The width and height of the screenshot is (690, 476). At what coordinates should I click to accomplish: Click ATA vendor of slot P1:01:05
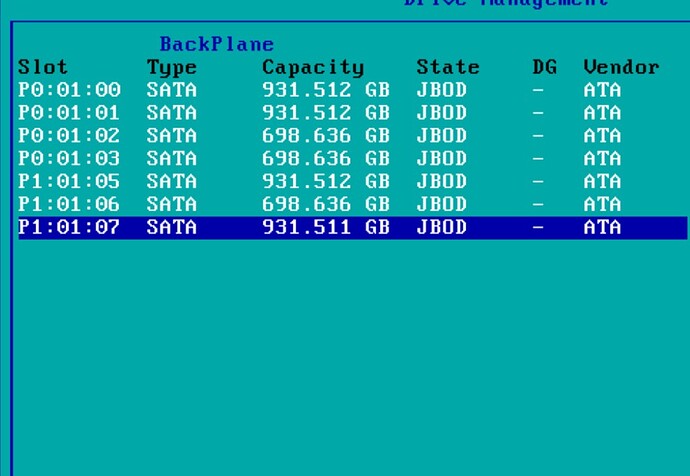point(602,182)
